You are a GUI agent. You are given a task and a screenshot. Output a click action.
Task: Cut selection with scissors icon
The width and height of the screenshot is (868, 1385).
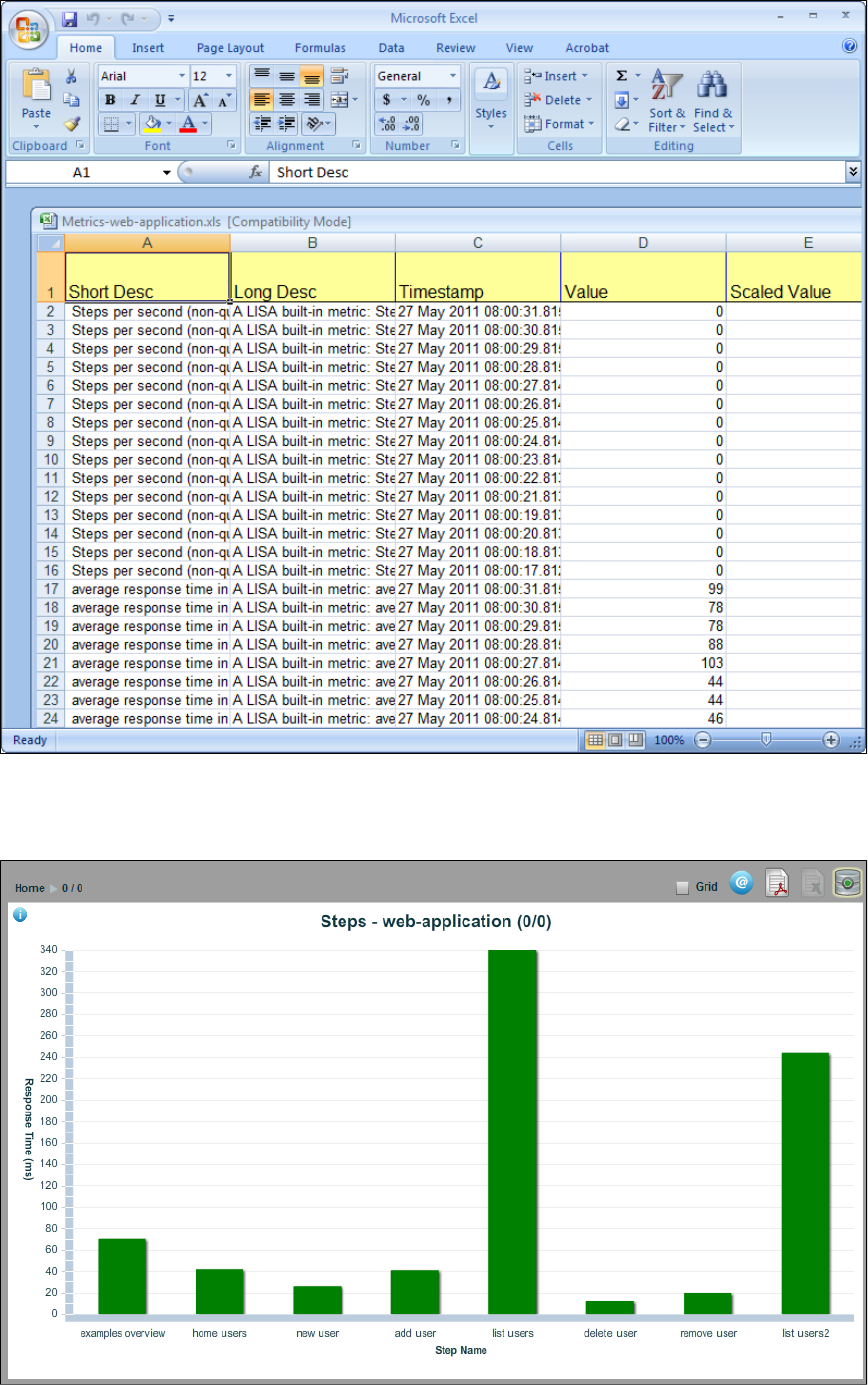[71, 76]
